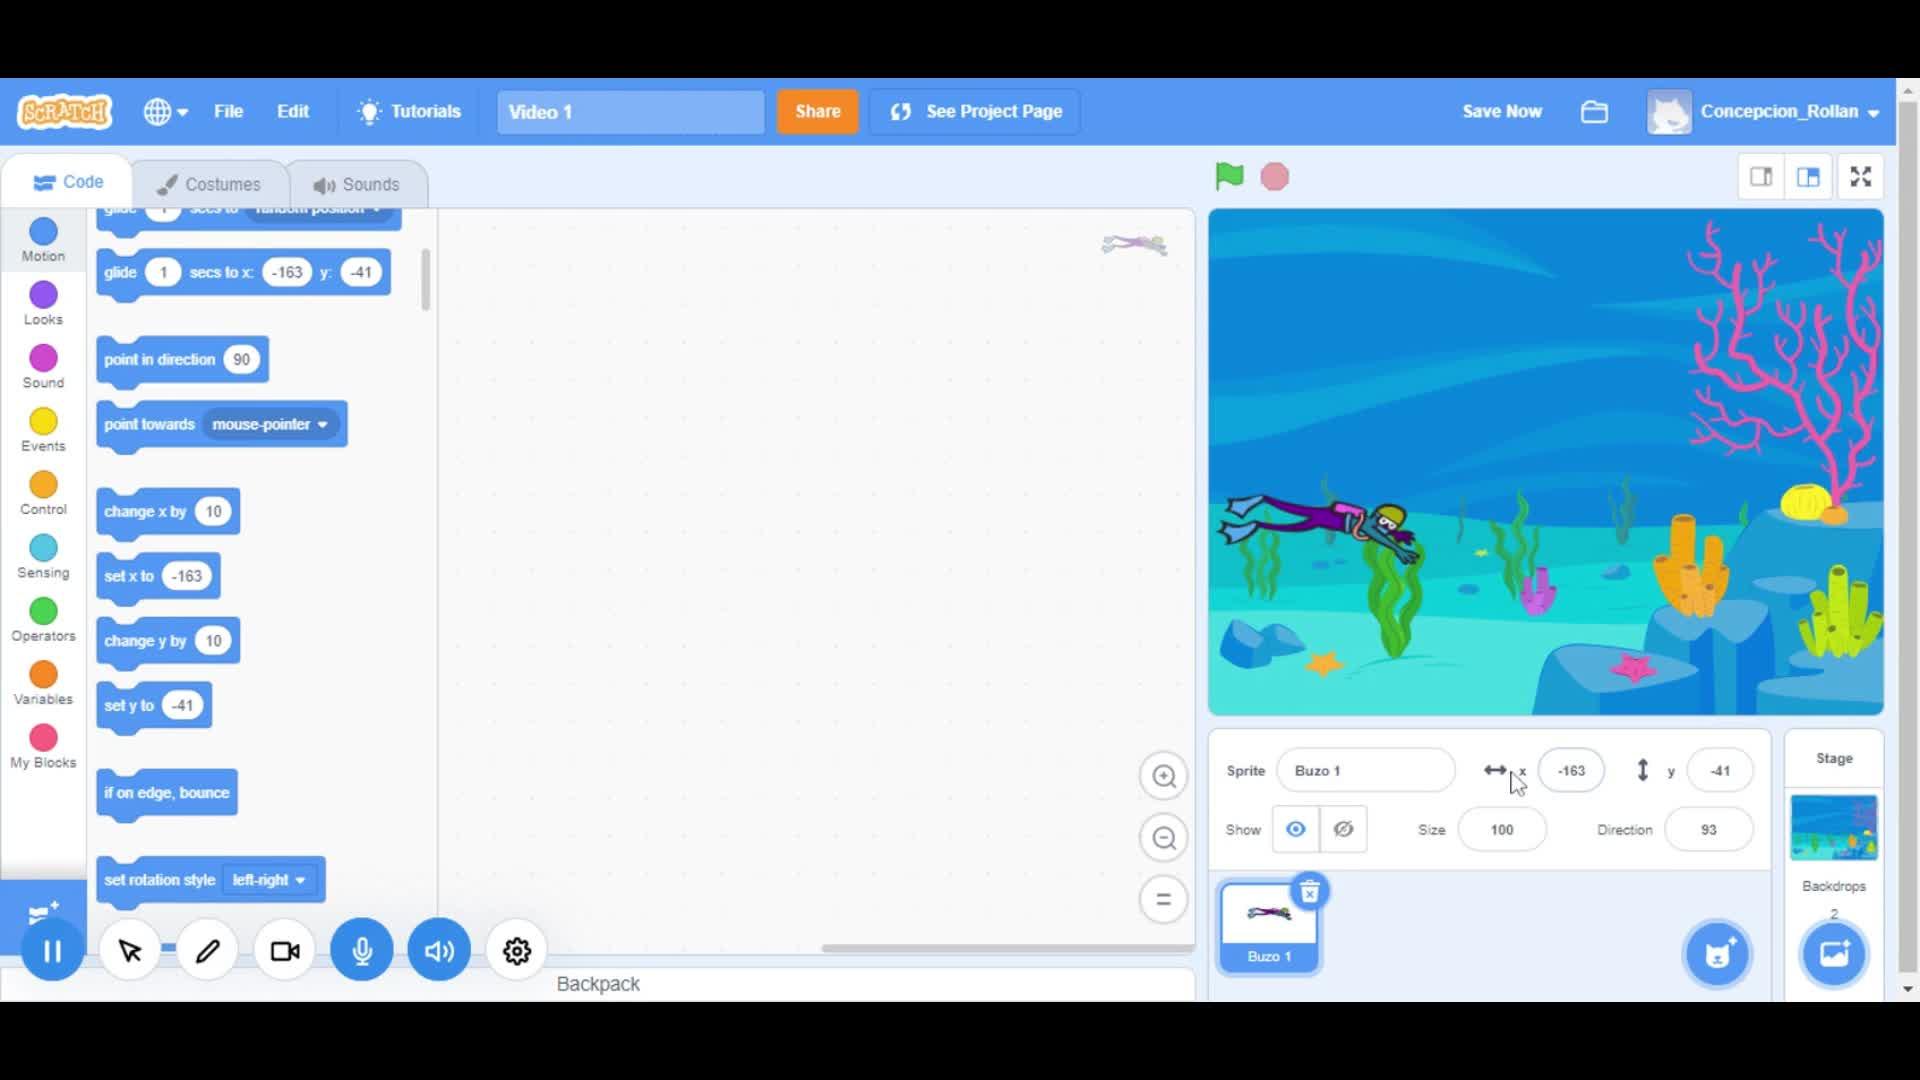Delete the Buzo 1 sprite
Viewport: 1920px width, 1080px height.
click(1309, 892)
